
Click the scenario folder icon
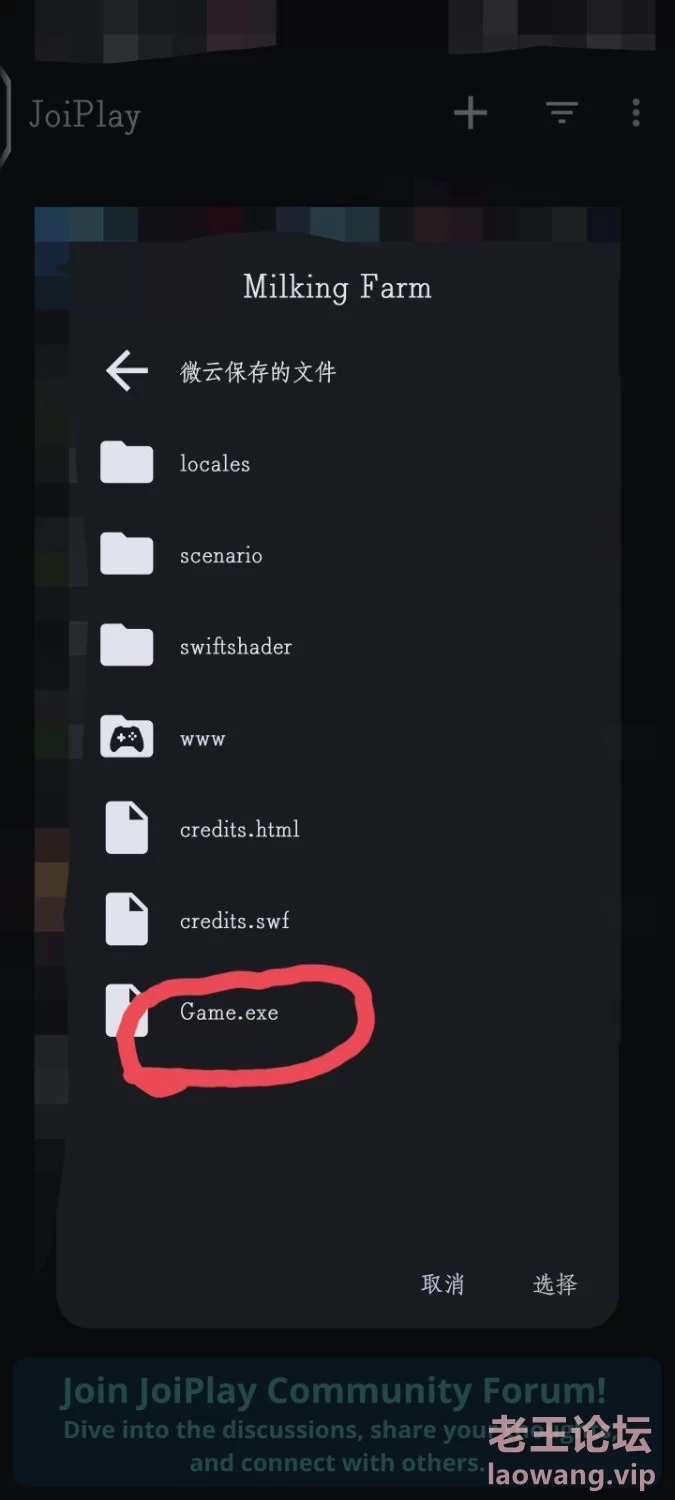[127, 554]
